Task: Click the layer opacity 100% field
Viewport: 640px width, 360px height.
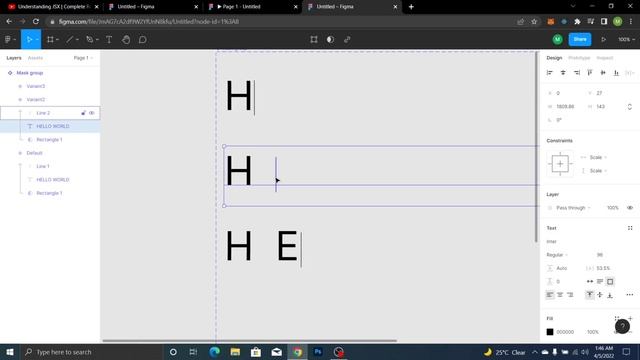Action: [612, 208]
